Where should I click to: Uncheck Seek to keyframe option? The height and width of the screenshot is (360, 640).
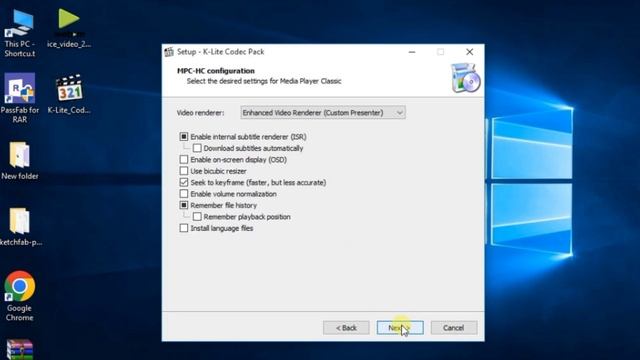(184, 182)
